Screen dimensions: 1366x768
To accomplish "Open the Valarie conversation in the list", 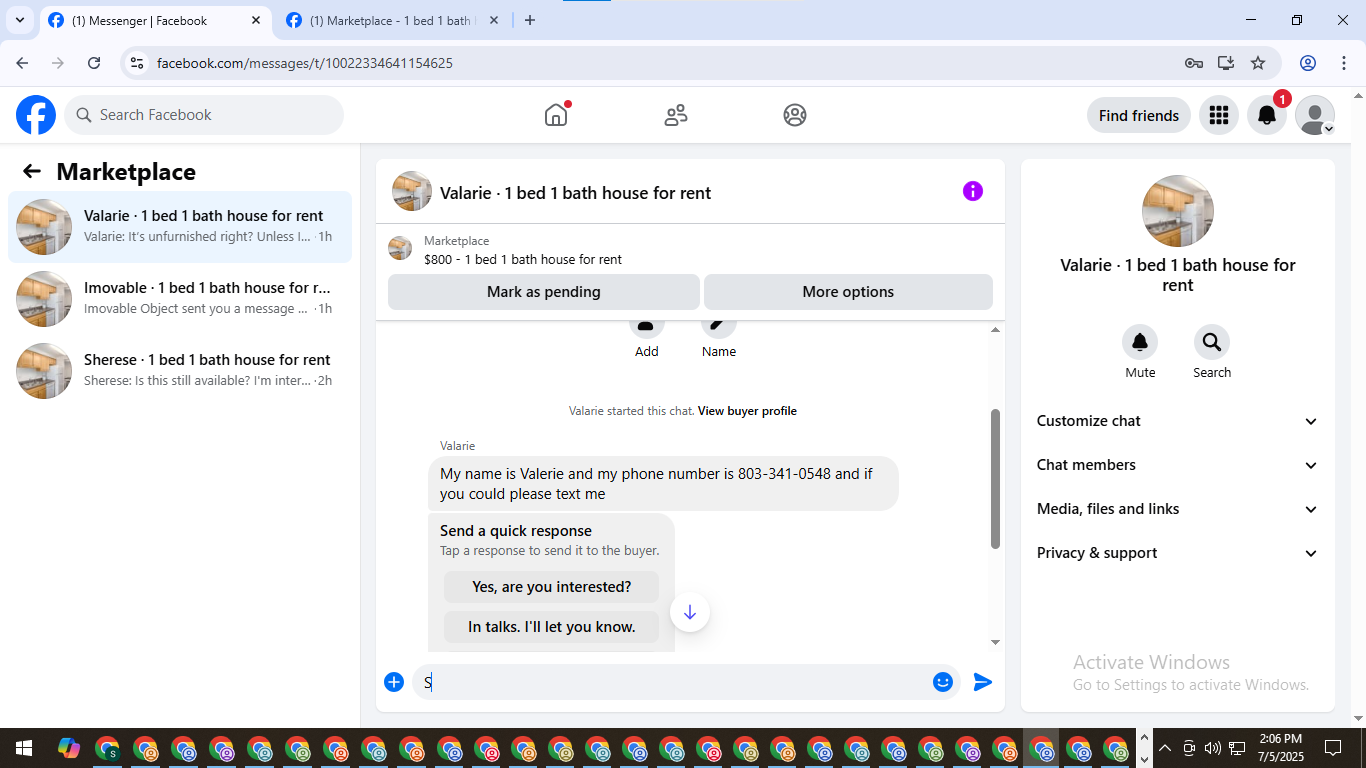I will pyautogui.click(x=180, y=227).
